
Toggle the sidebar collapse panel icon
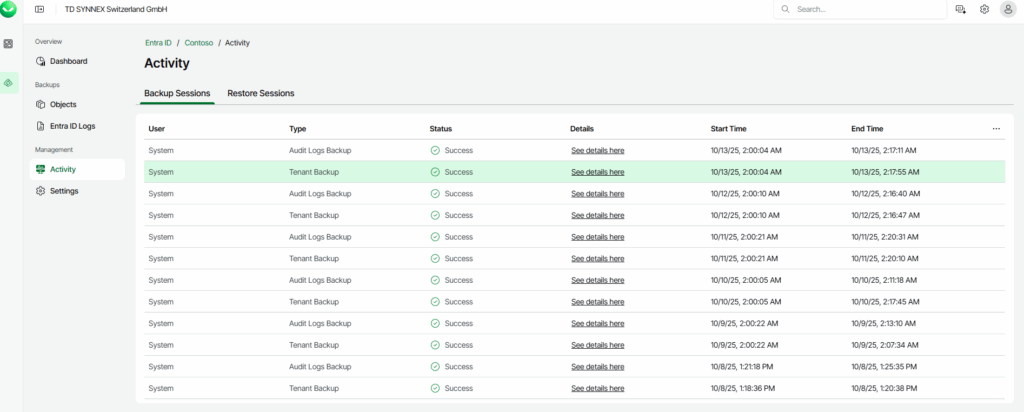(39, 9)
